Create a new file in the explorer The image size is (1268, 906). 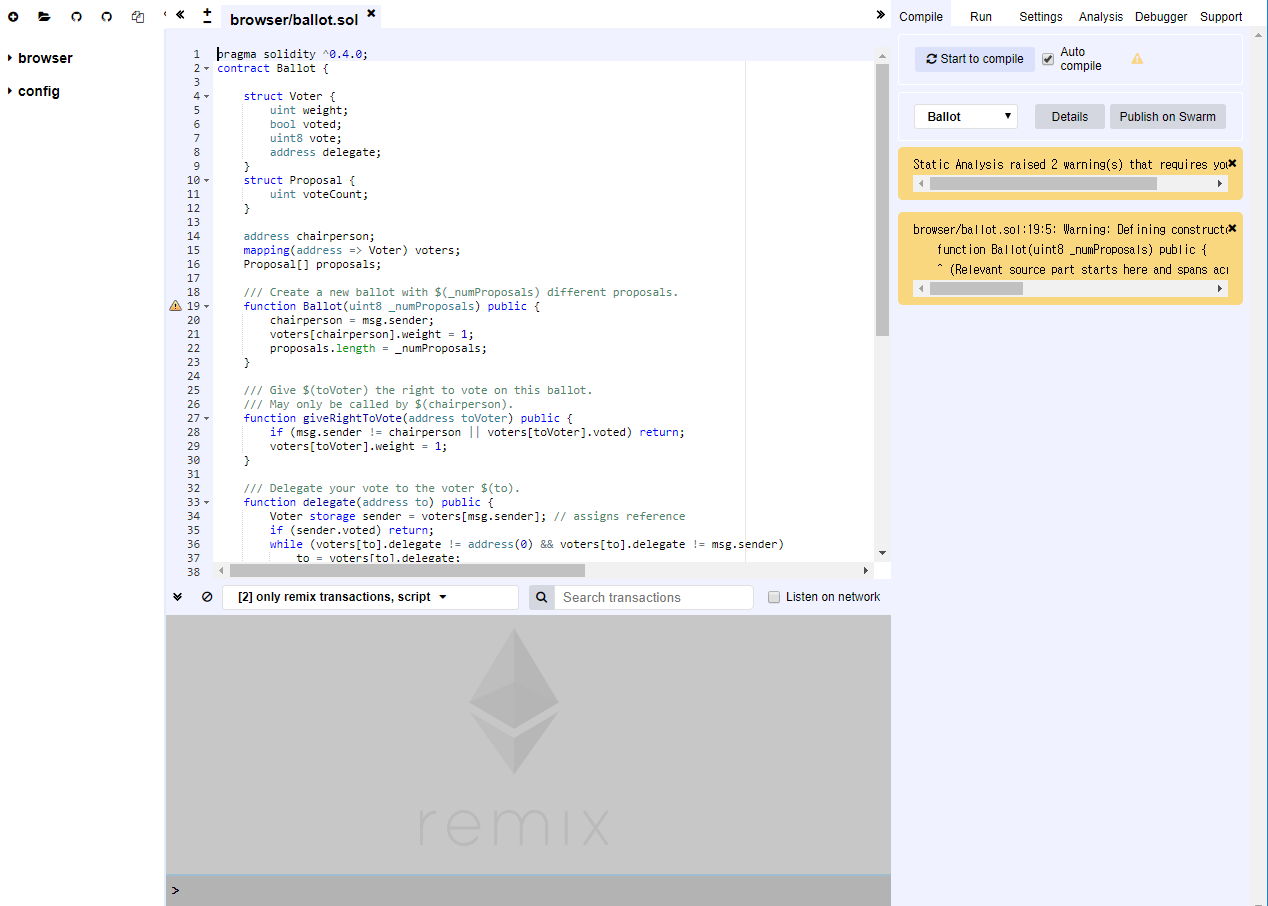13,17
